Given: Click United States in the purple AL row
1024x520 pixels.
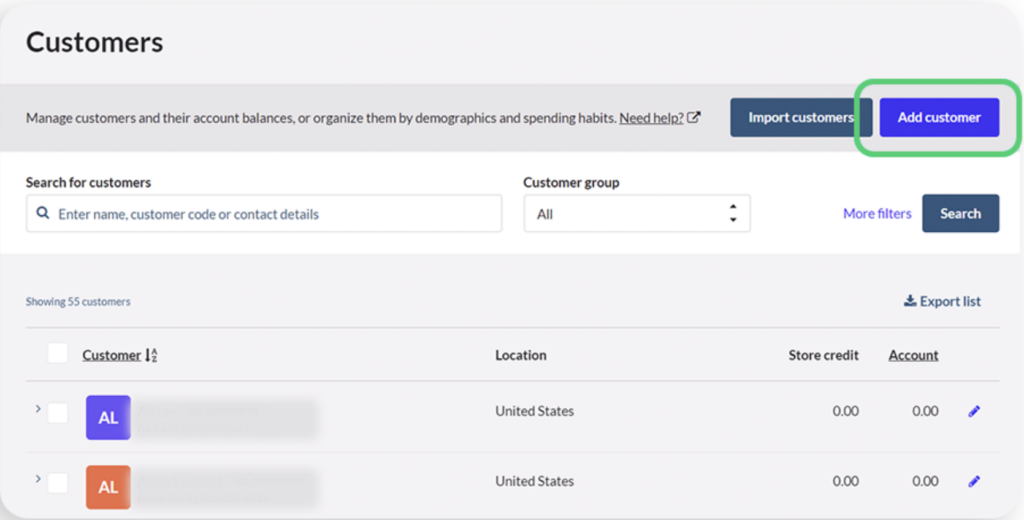Looking at the screenshot, I should coord(534,411).
